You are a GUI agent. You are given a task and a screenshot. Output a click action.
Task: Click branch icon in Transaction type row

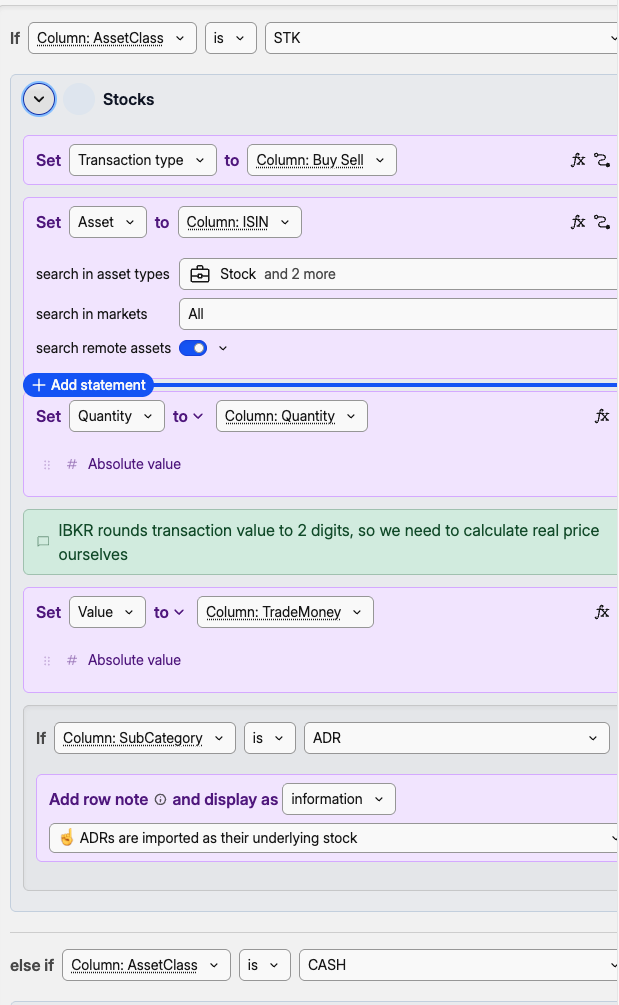click(x=601, y=160)
